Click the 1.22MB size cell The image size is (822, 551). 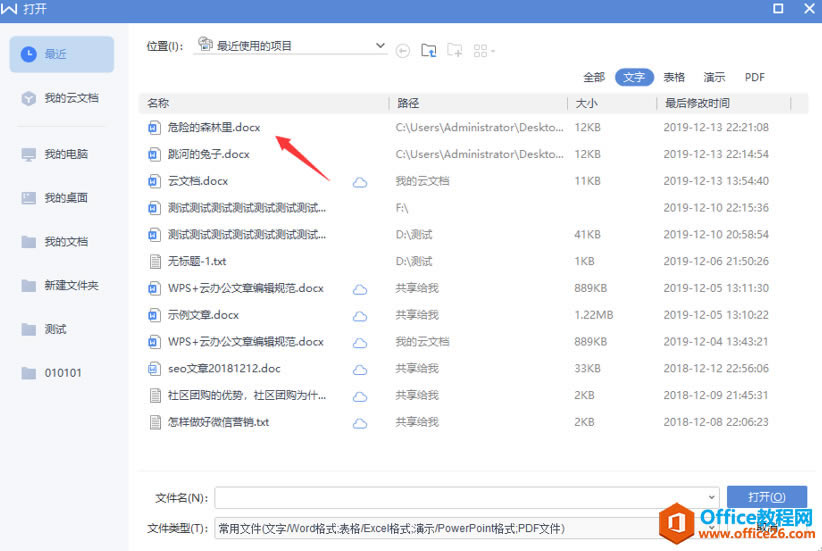[593, 315]
